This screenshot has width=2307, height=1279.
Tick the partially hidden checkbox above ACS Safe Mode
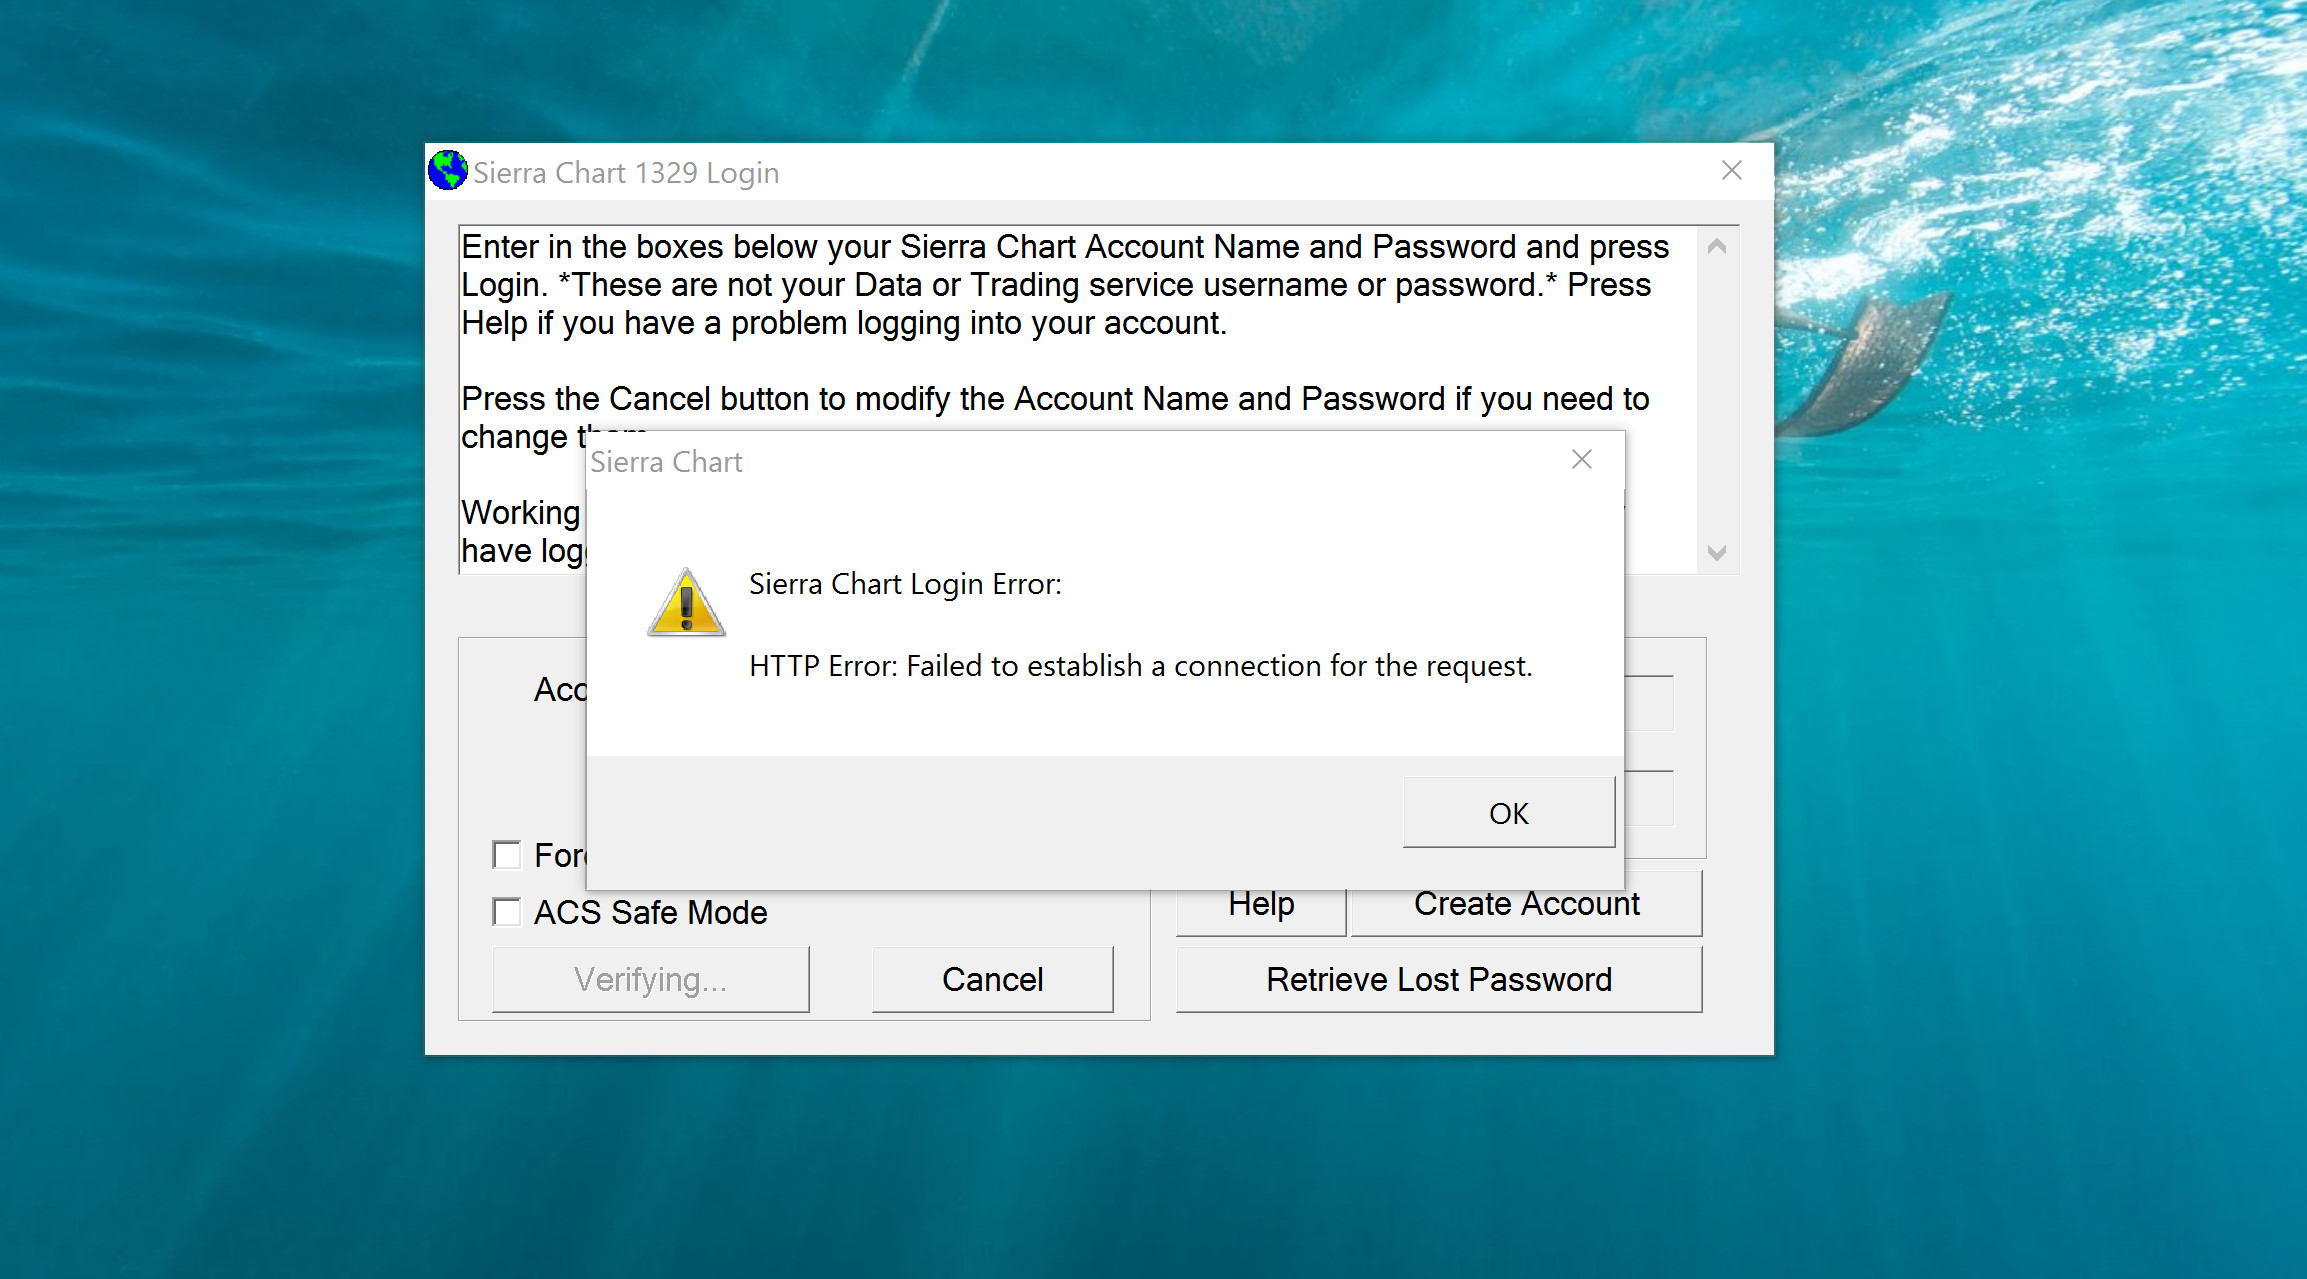[507, 855]
